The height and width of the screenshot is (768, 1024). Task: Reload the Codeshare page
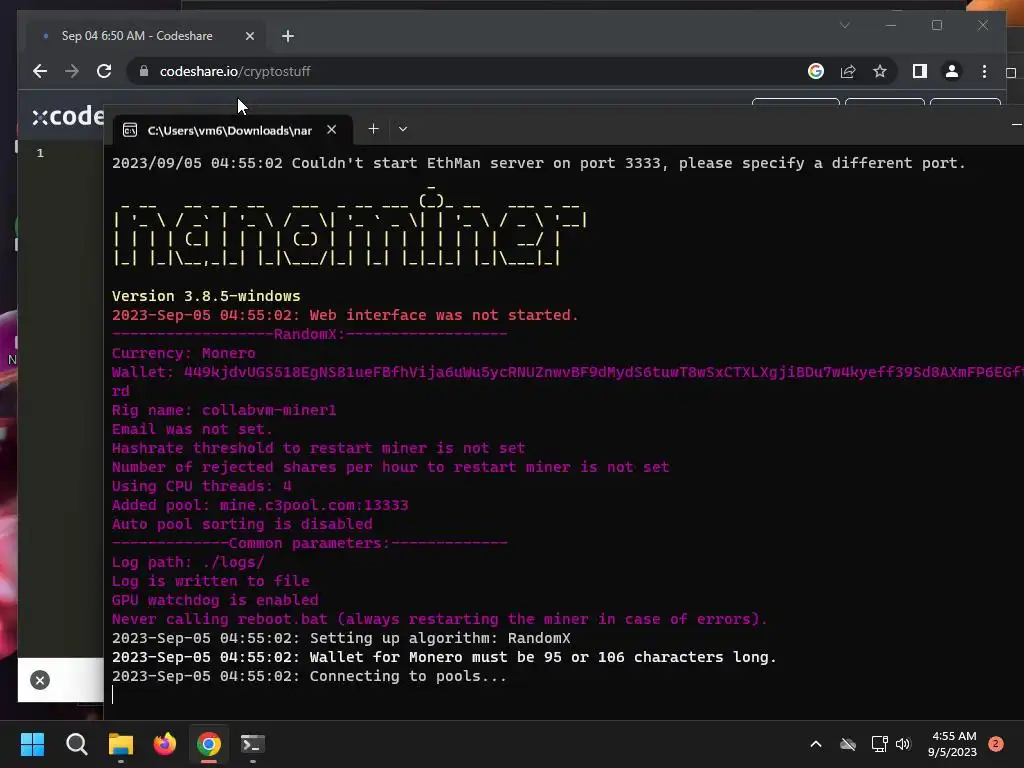[104, 71]
